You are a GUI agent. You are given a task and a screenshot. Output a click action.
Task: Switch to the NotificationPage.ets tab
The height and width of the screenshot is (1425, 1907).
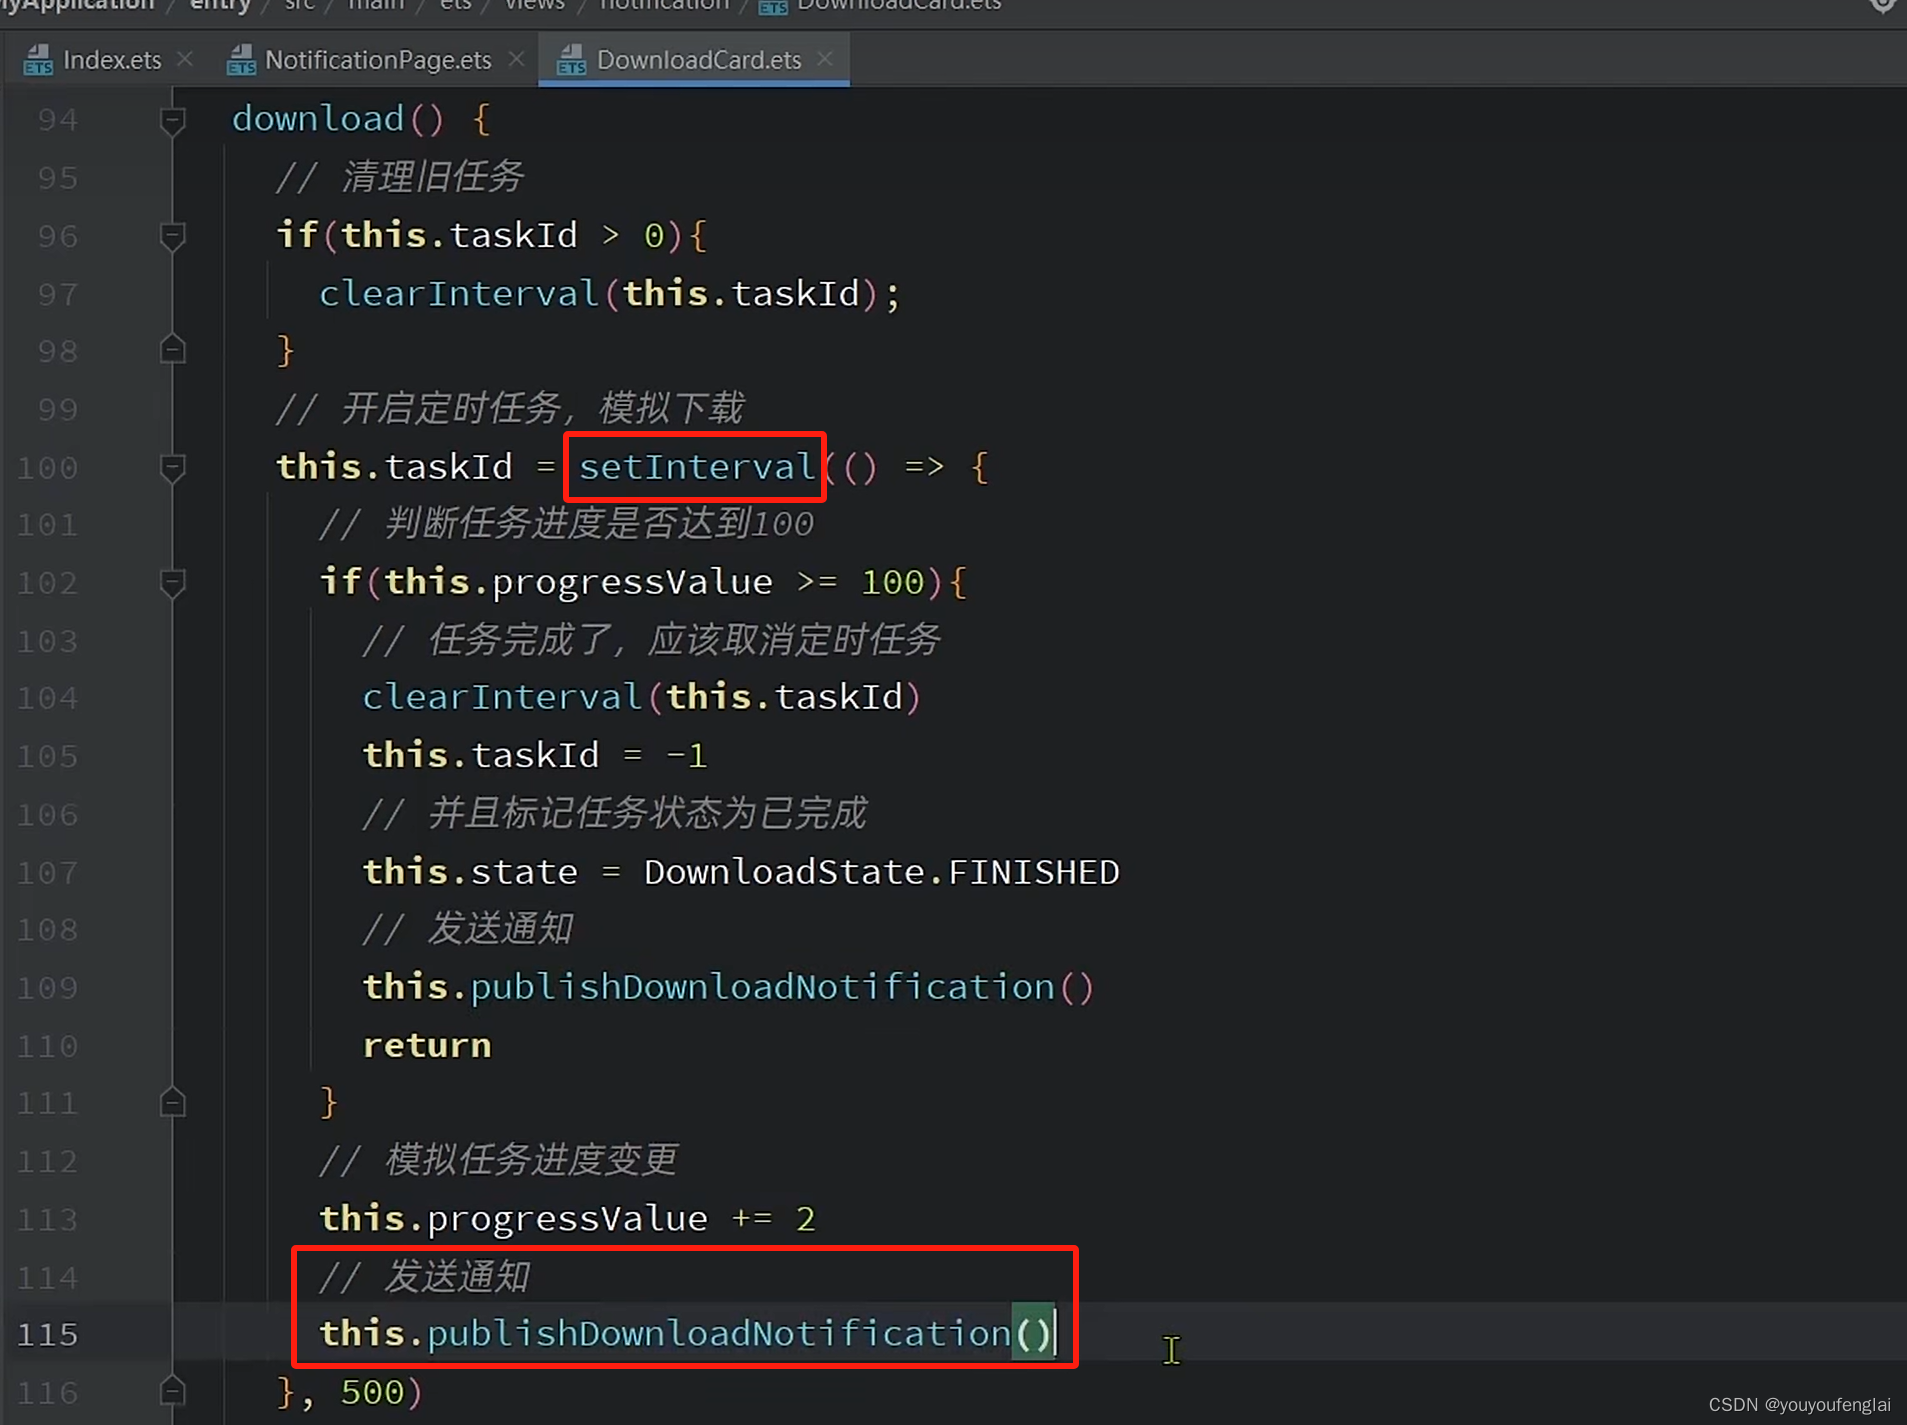pyautogui.click(x=377, y=60)
